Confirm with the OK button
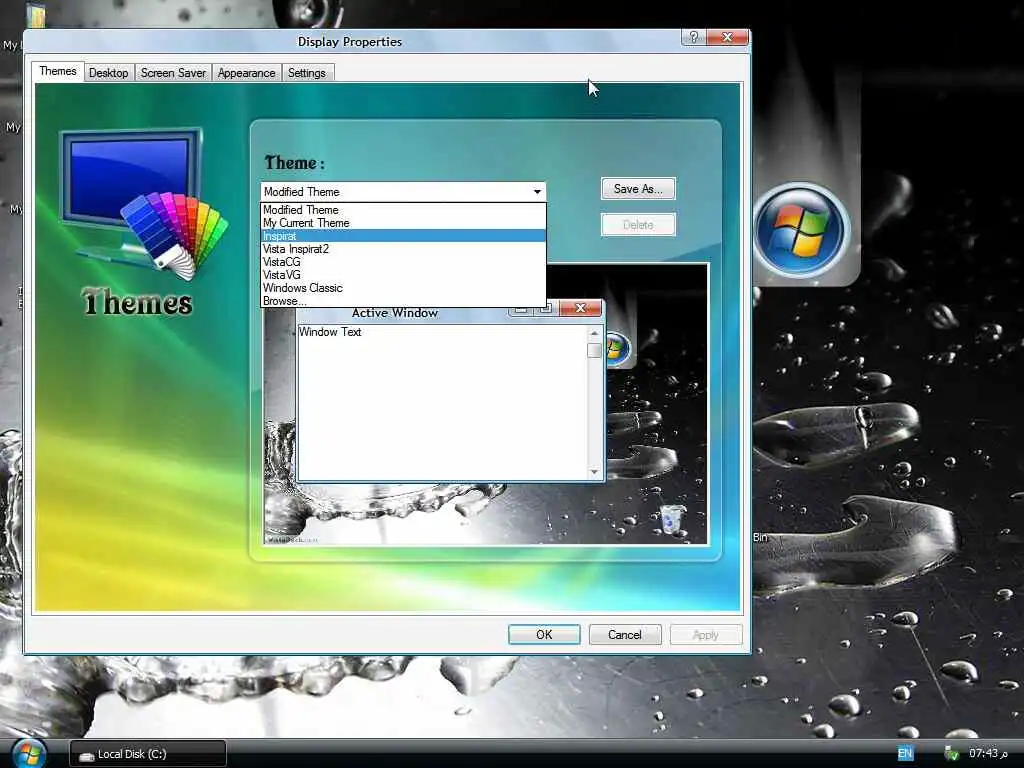1024x768 pixels. 544,635
